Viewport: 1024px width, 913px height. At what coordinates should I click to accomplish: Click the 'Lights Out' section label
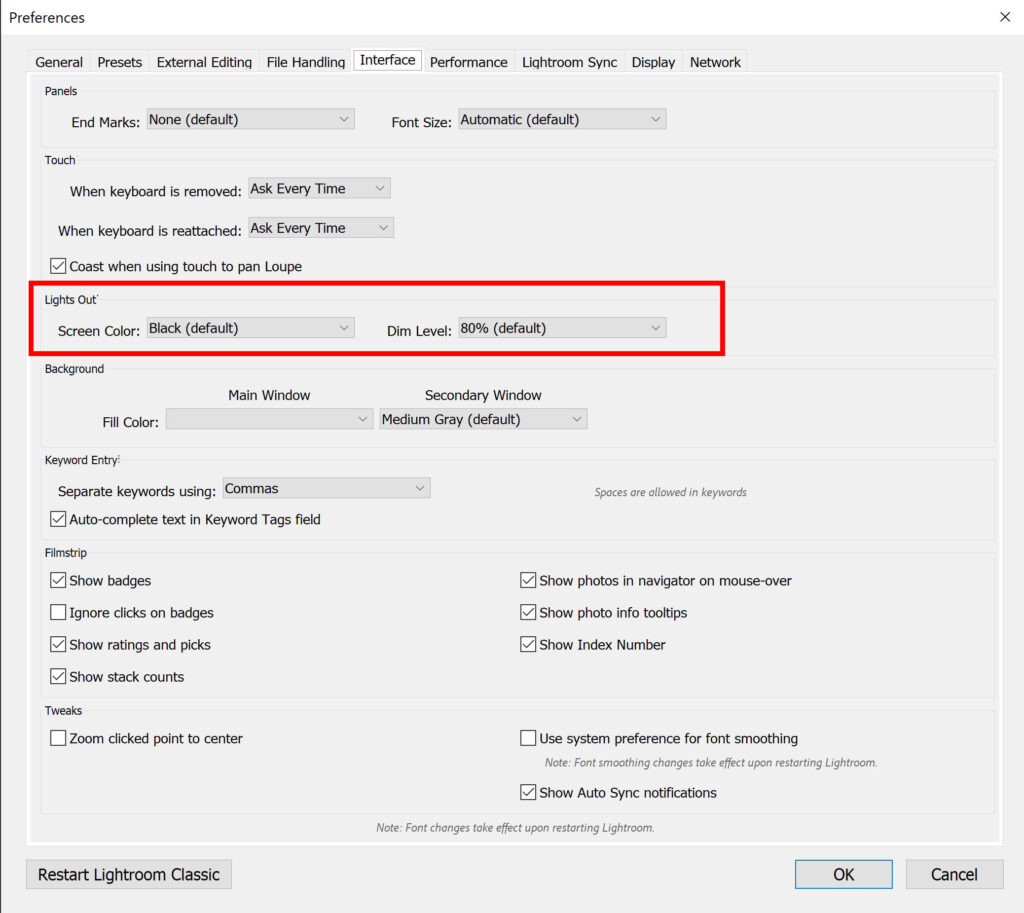point(71,300)
